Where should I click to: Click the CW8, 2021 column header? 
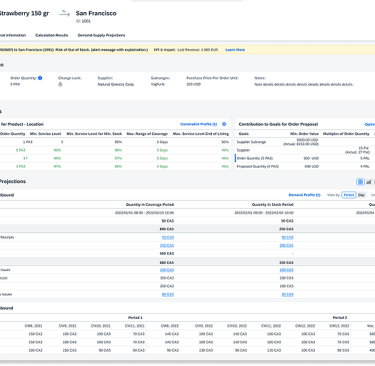[33, 326]
